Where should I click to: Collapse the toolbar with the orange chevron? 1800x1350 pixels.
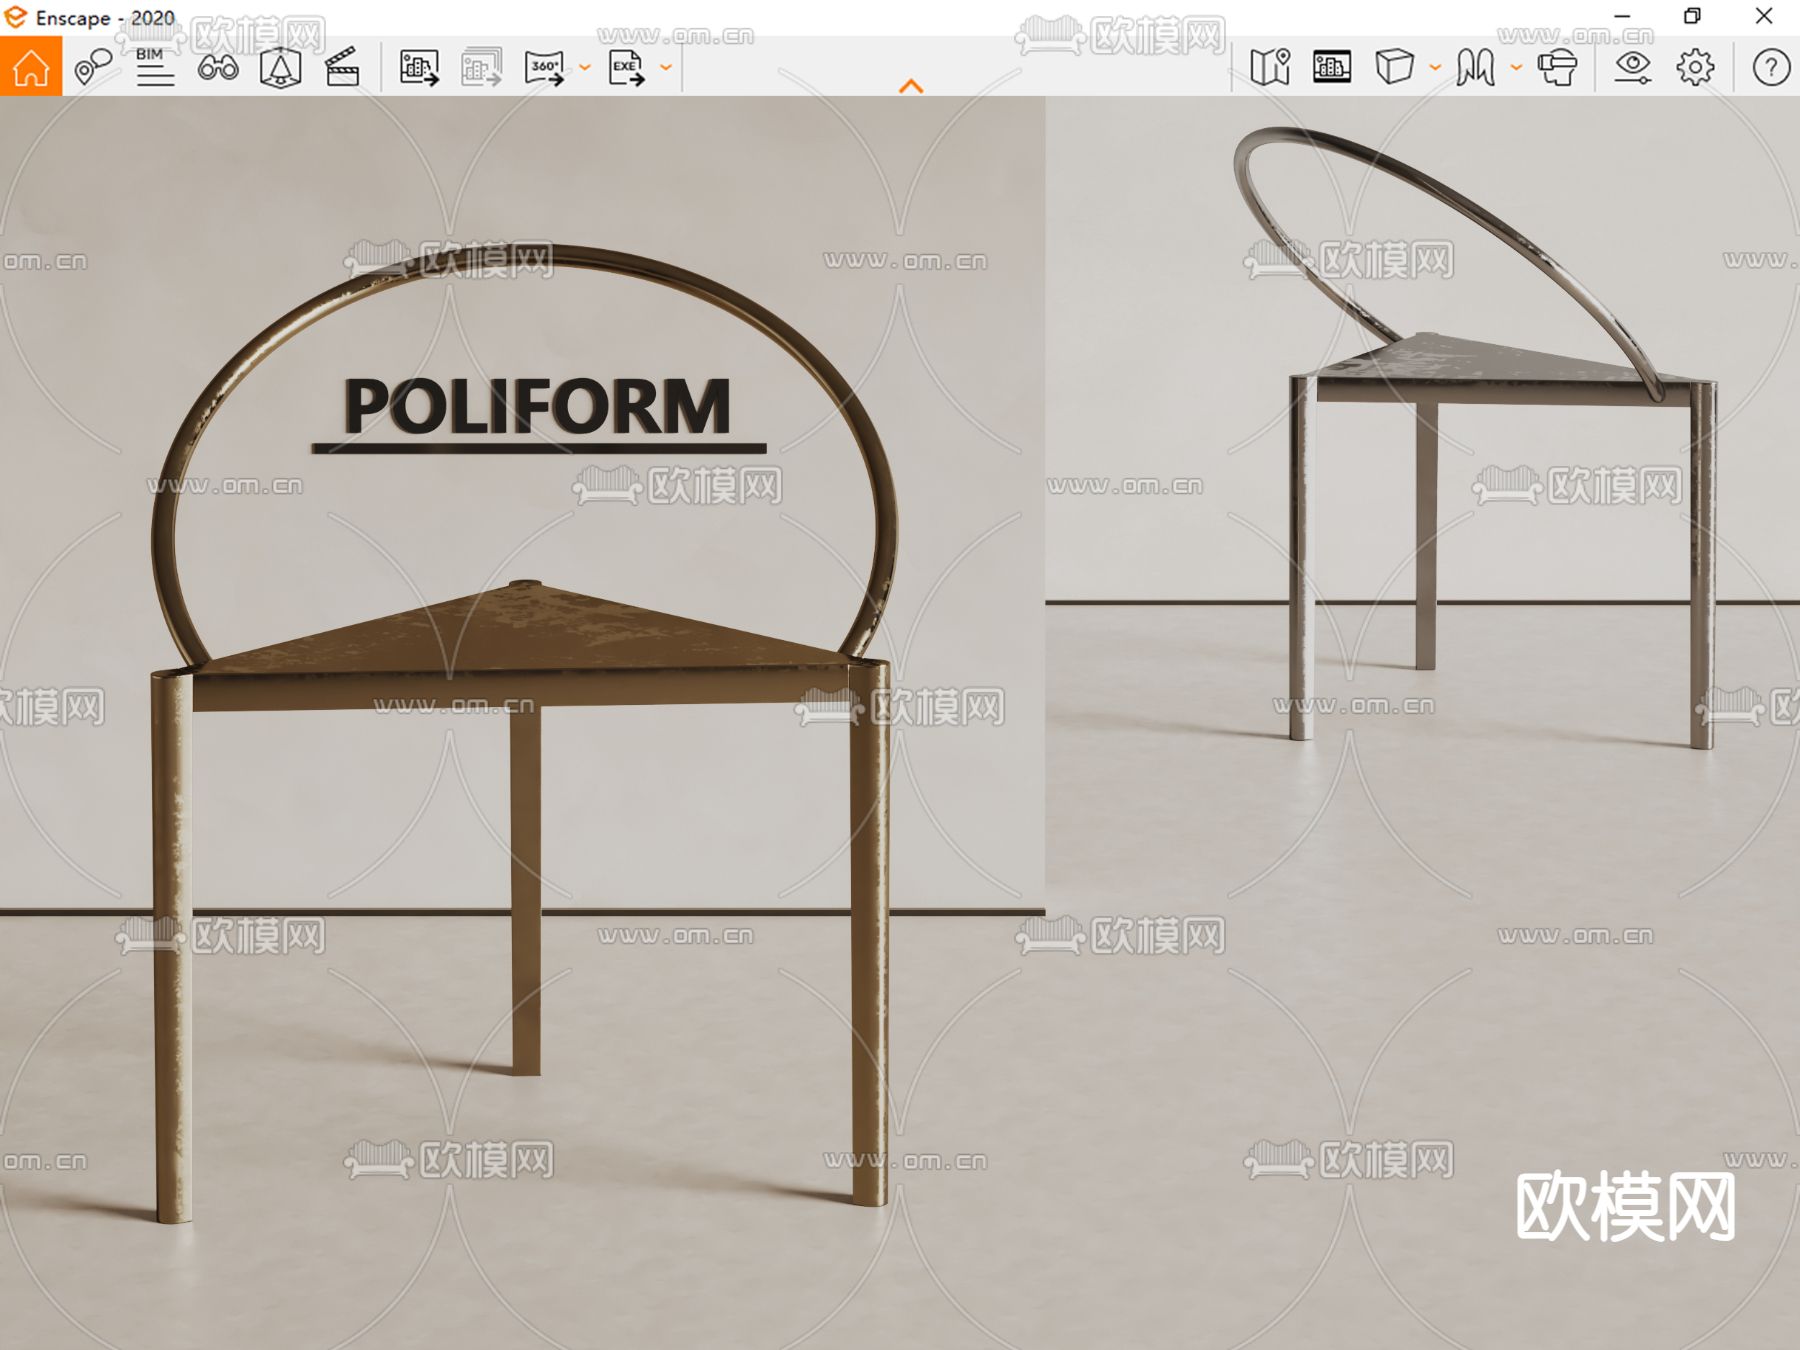[911, 86]
